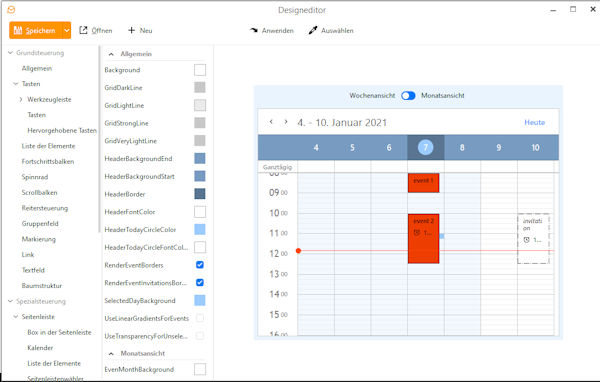Open the HeaderFontColor color swatch
600x382 pixels.
(200, 212)
